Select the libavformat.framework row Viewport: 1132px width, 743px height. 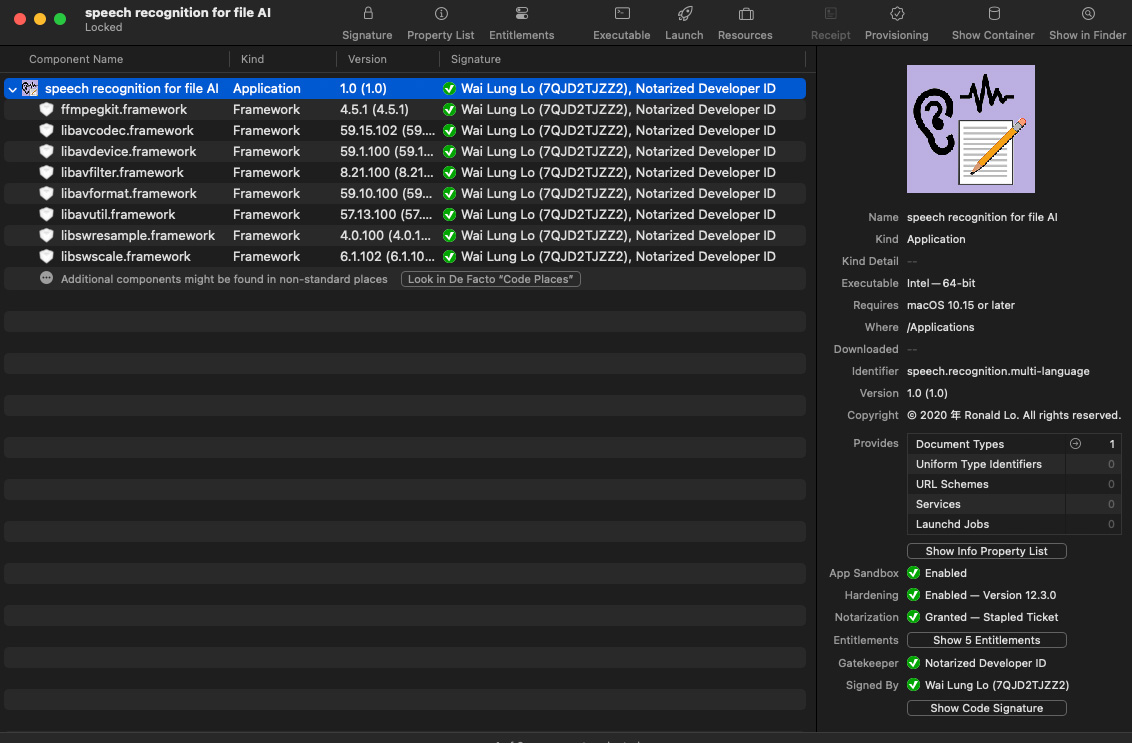(405, 194)
